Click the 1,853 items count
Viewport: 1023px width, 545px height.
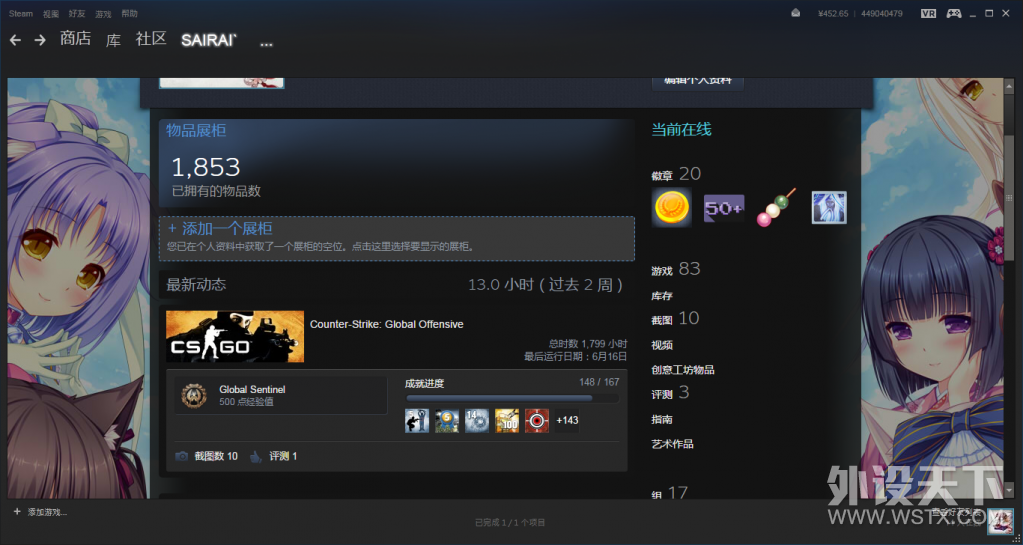(x=206, y=168)
